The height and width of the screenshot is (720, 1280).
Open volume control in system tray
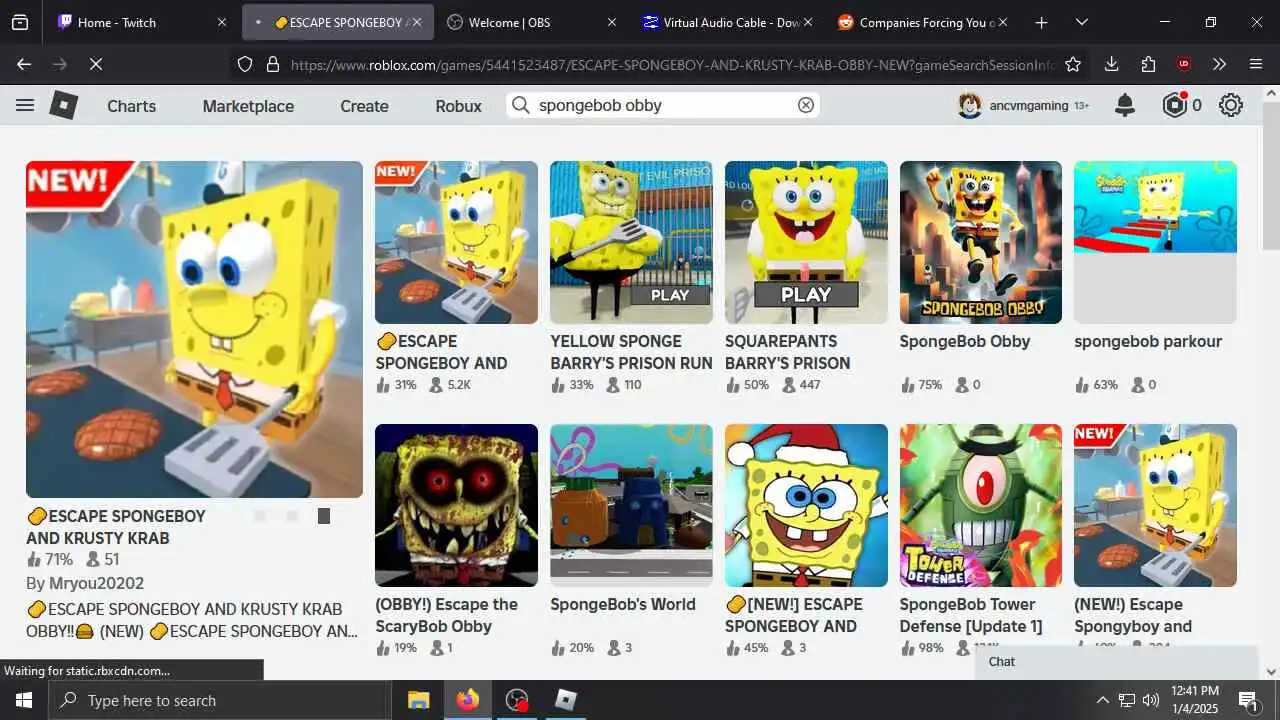[x=1151, y=700]
